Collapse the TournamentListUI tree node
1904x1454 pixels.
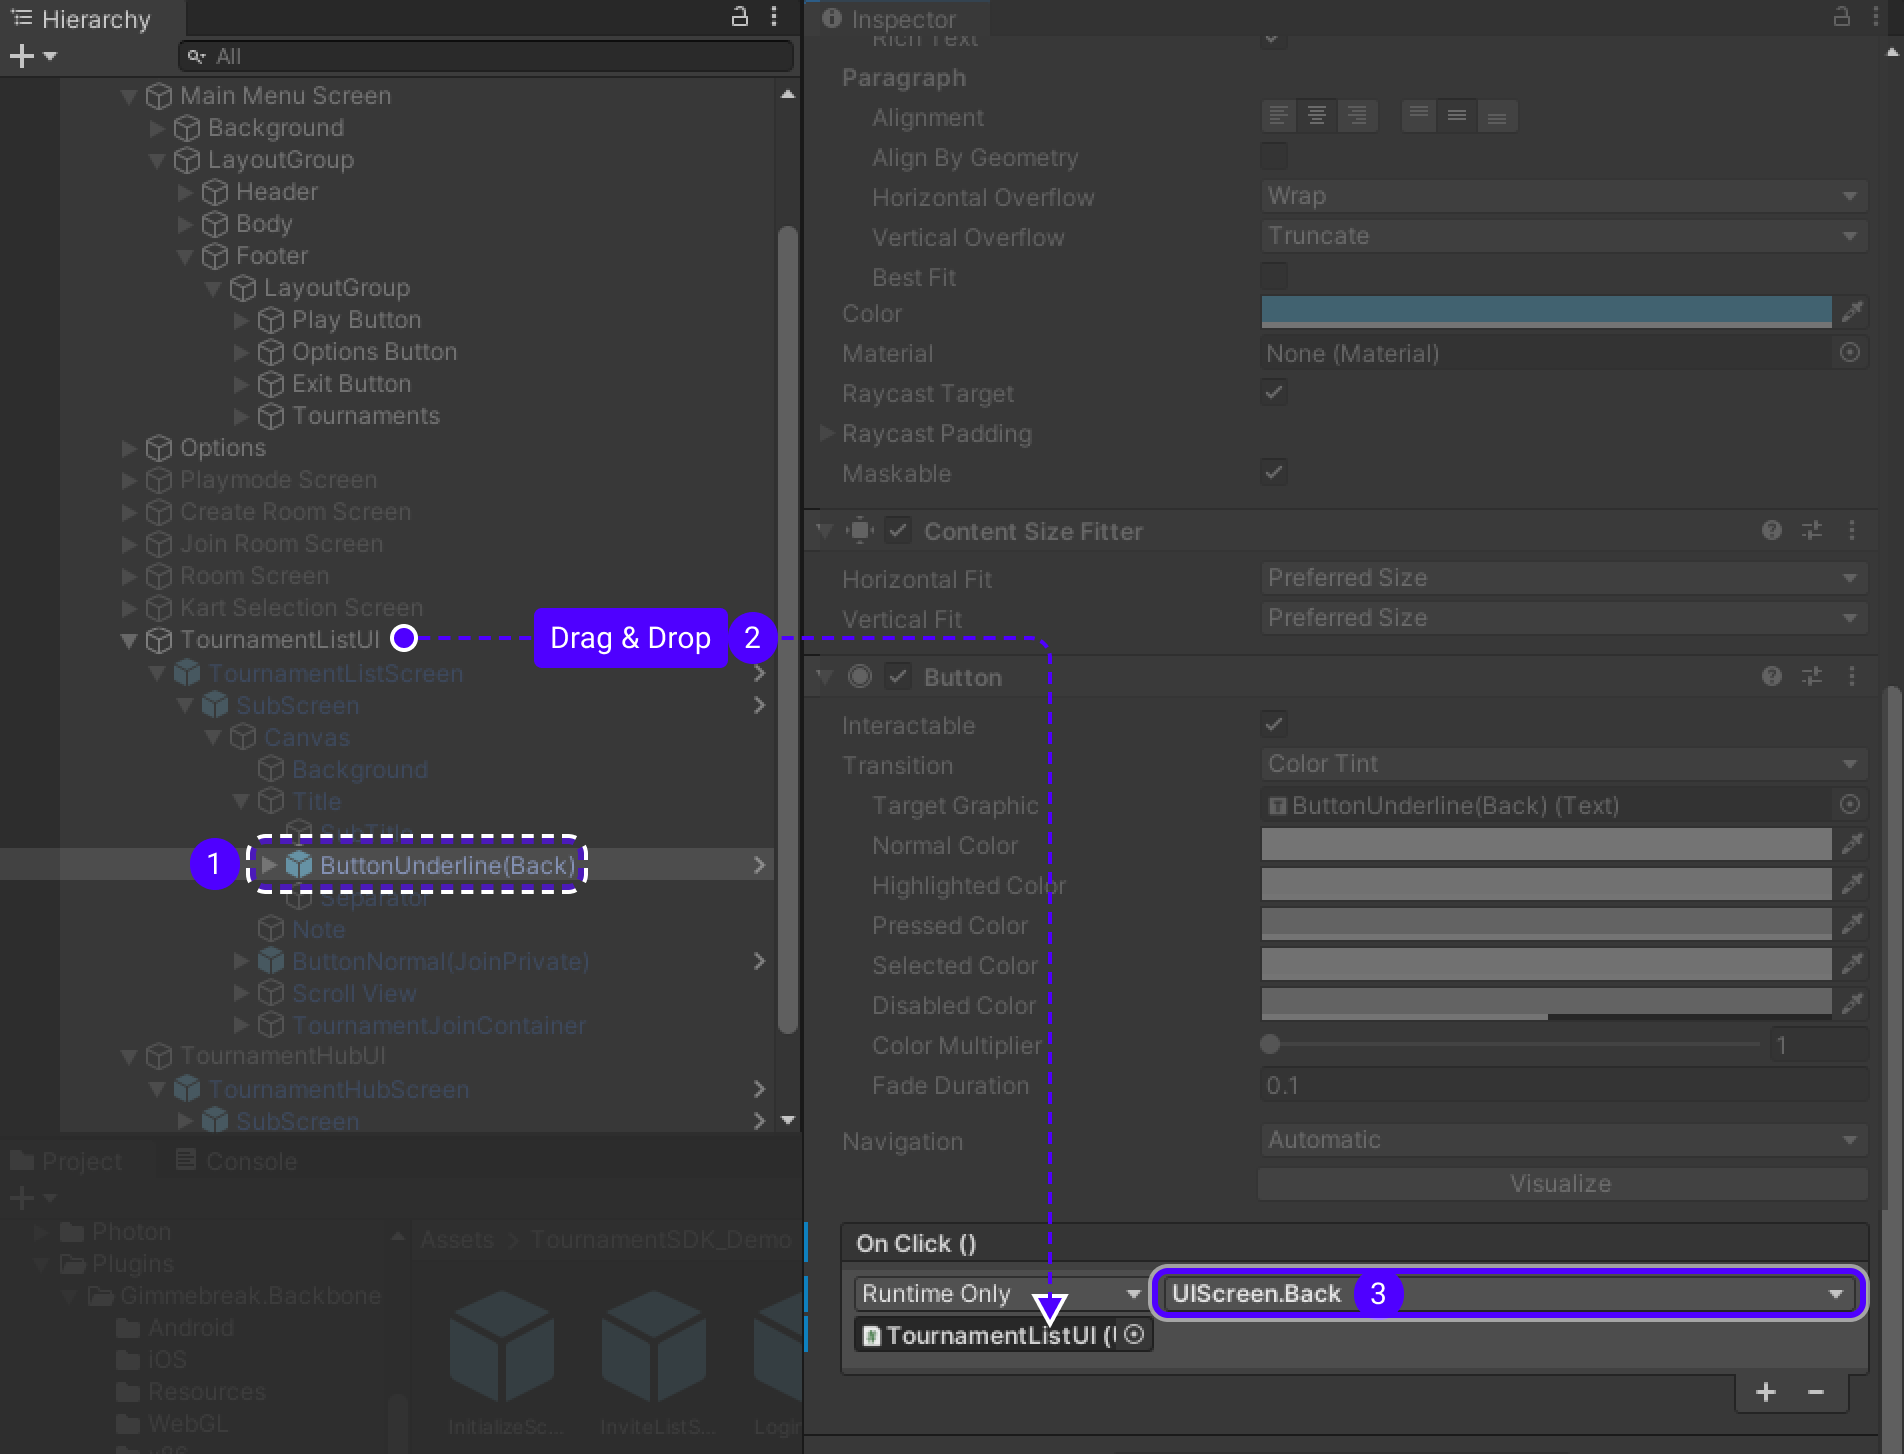[x=129, y=640]
